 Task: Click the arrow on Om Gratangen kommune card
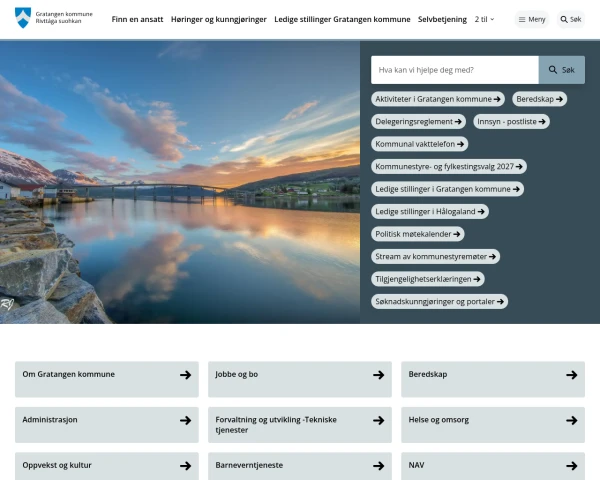pyautogui.click(x=186, y=375)
